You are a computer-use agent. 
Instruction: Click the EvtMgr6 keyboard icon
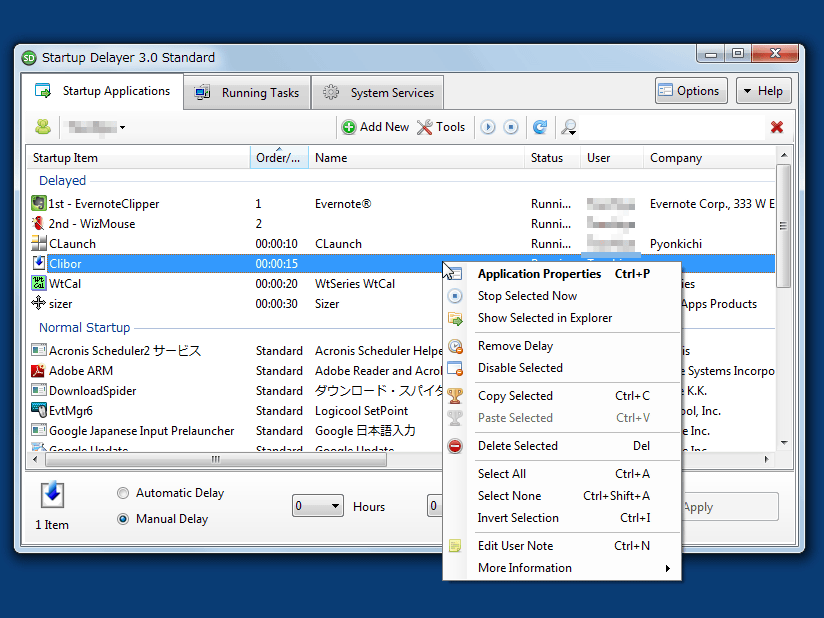(38, 410)
